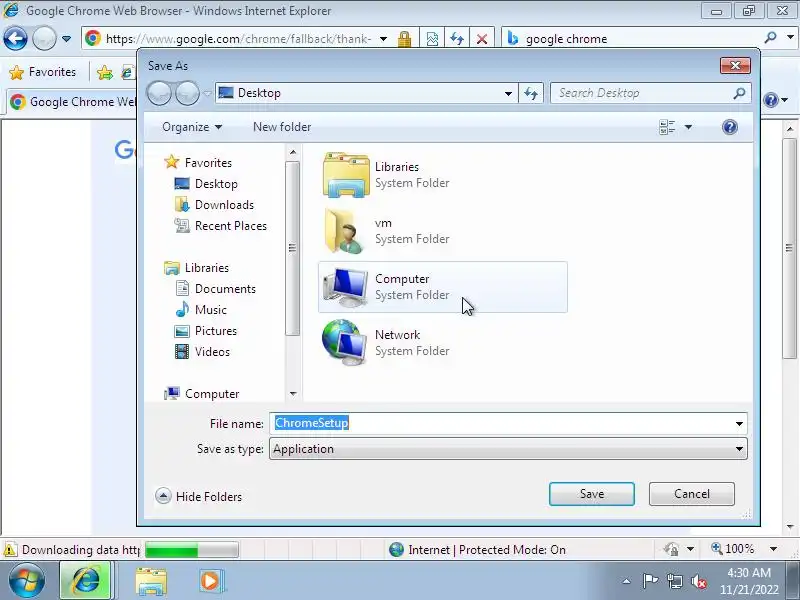The height and width of the screenshot is (600, 800).
Task: Click the Save As dialog forward button
Action: pos(188,93)
